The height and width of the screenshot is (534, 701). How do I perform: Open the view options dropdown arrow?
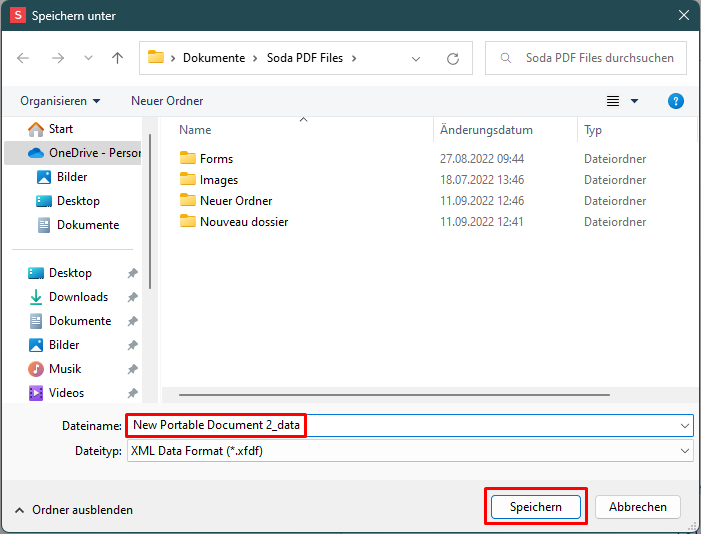(634, 101)
